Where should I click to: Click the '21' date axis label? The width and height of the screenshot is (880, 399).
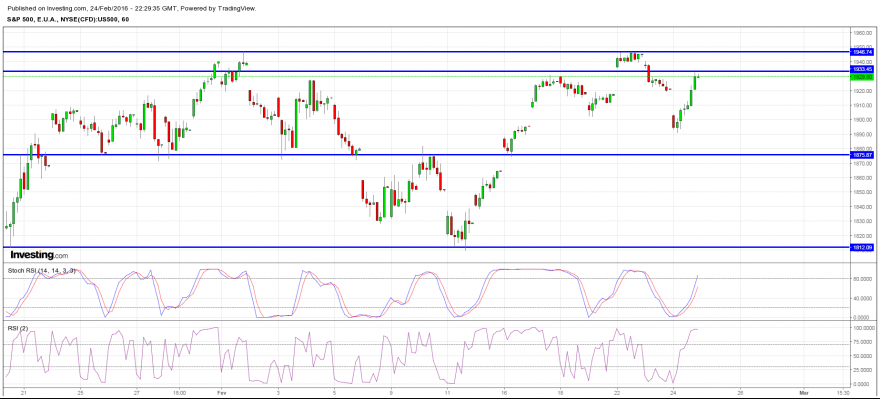[23, 393]
